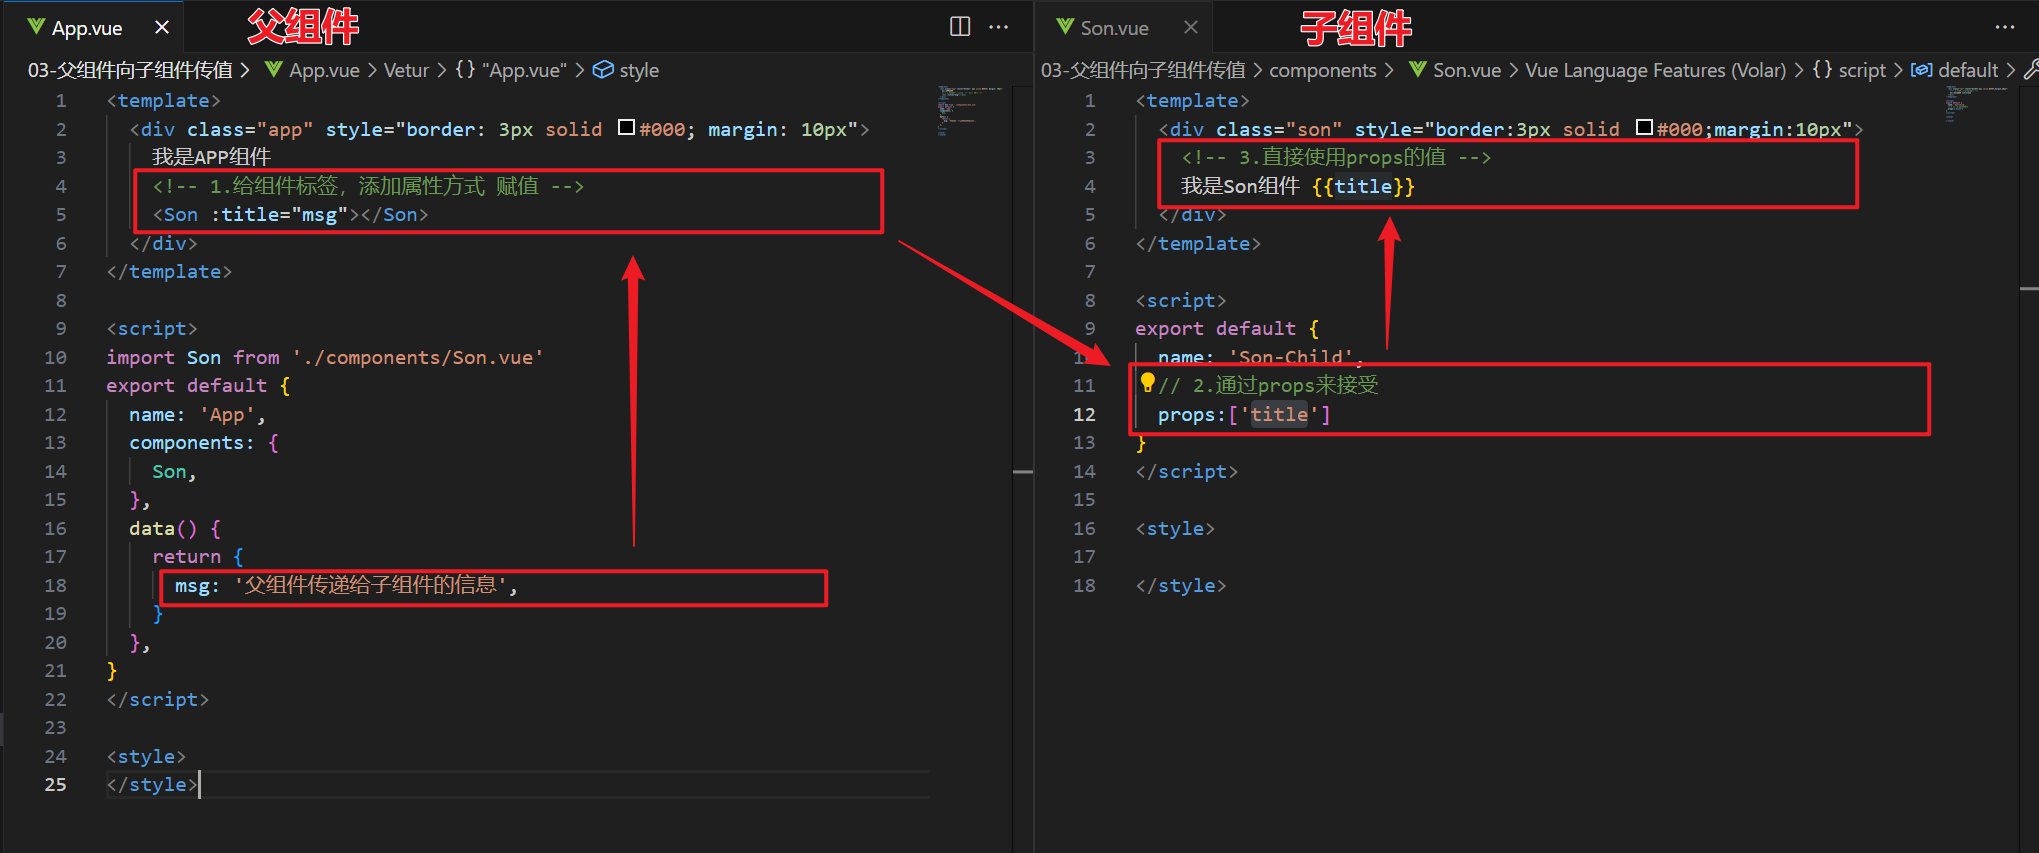Close the App.vue tab
Screen dimensions: 2039x853
click(162, 28)
